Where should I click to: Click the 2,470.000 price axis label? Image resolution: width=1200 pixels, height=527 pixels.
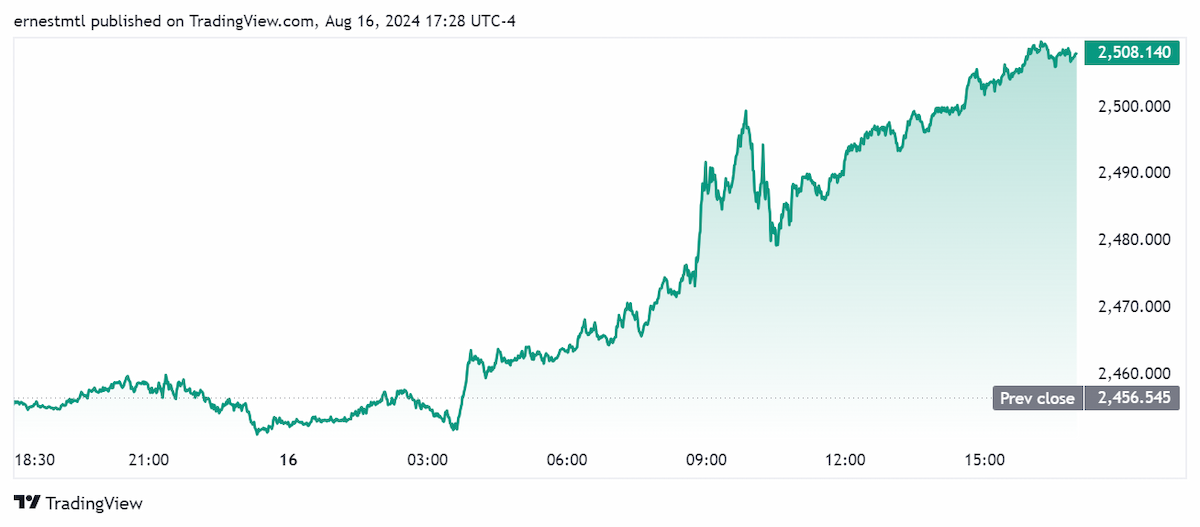[x=1134, y=306]
